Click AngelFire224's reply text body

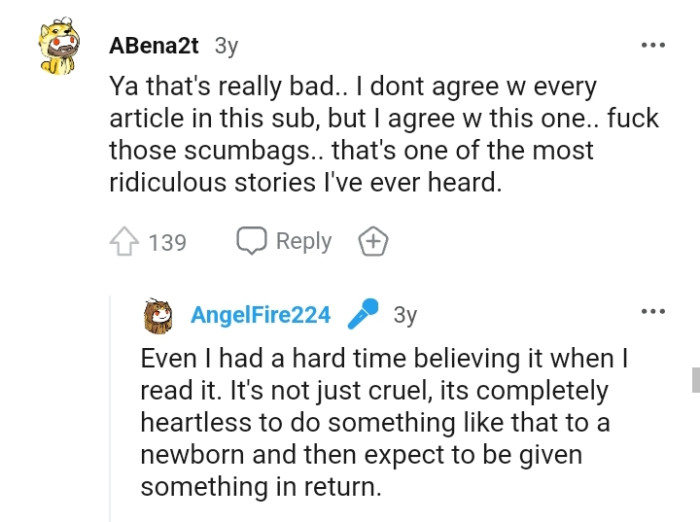pyautogui.click(x=380, y=422)
